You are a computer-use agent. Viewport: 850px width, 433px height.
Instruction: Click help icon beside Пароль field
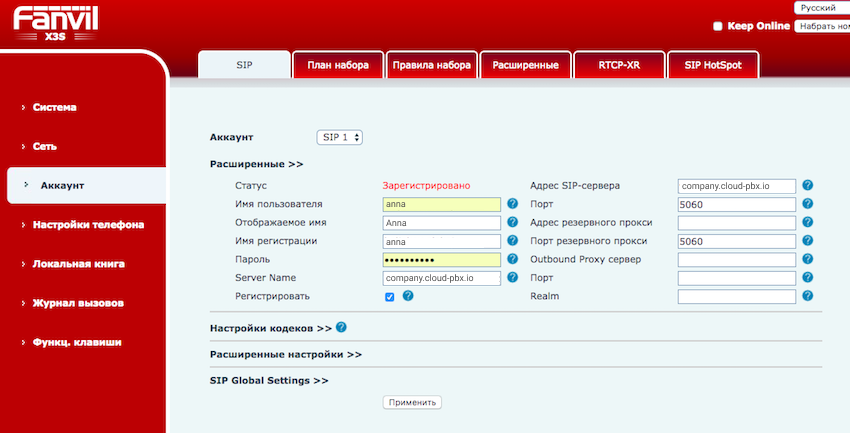(x=512, y=259)
